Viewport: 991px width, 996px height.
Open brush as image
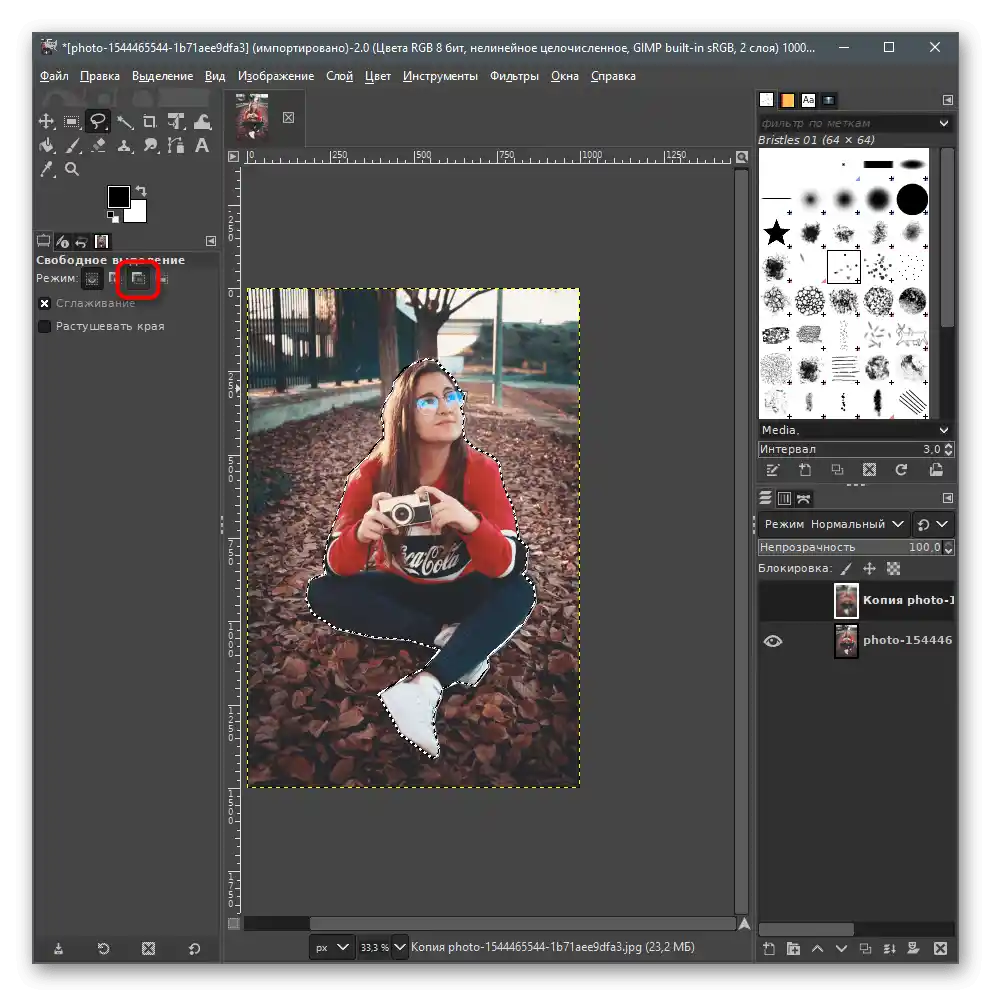[x=936, y=470]
